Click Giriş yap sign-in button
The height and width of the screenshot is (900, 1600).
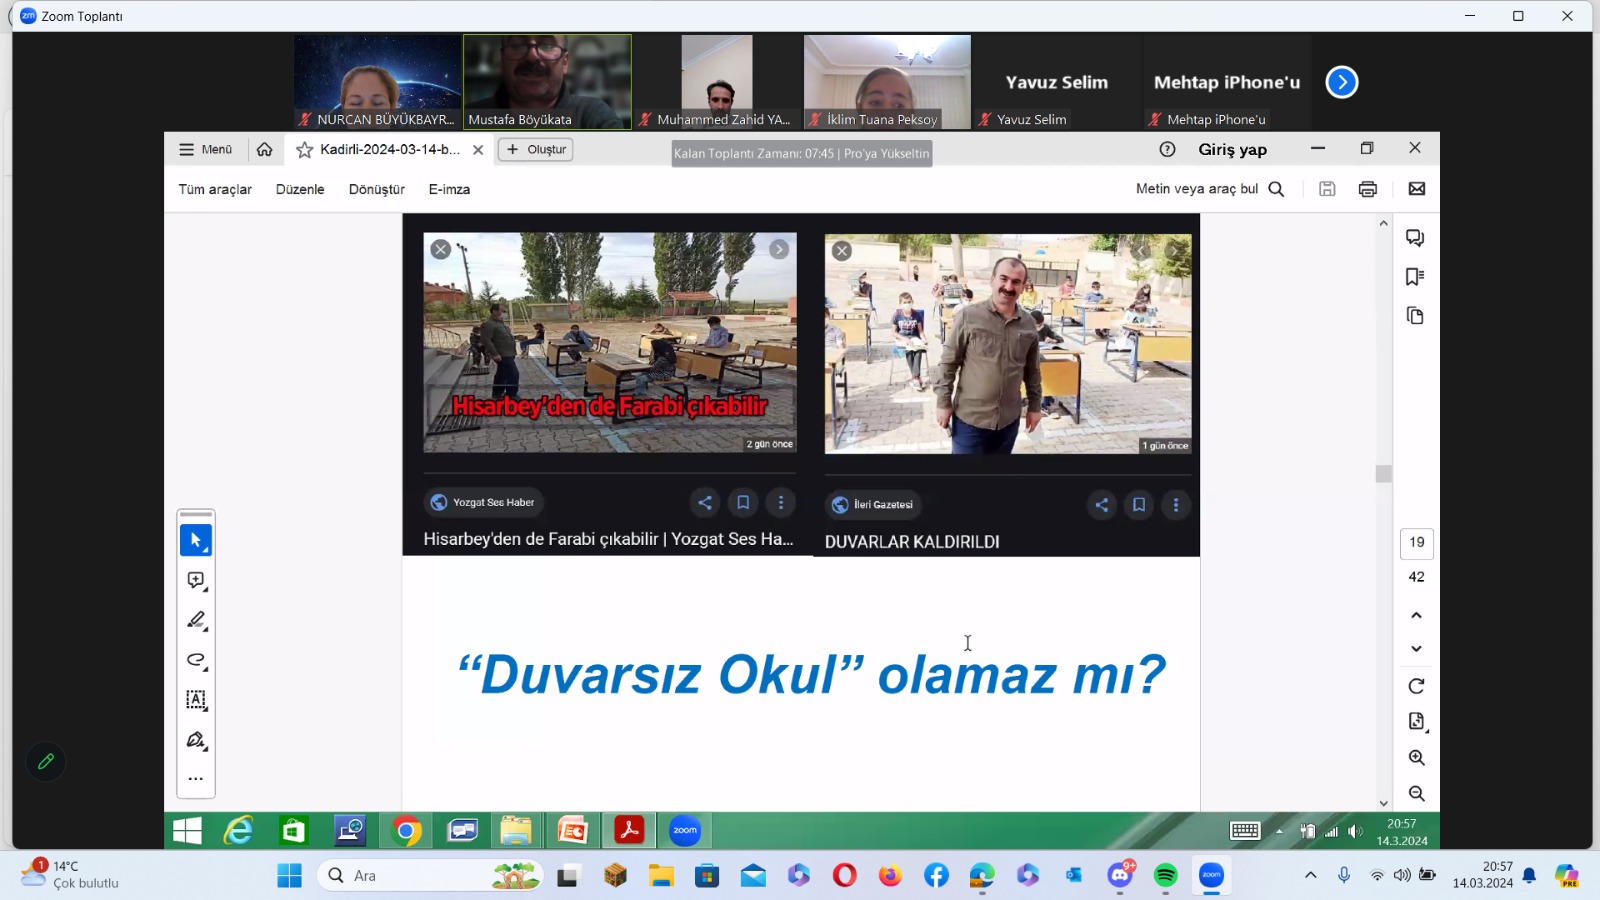coord(1232,149)
